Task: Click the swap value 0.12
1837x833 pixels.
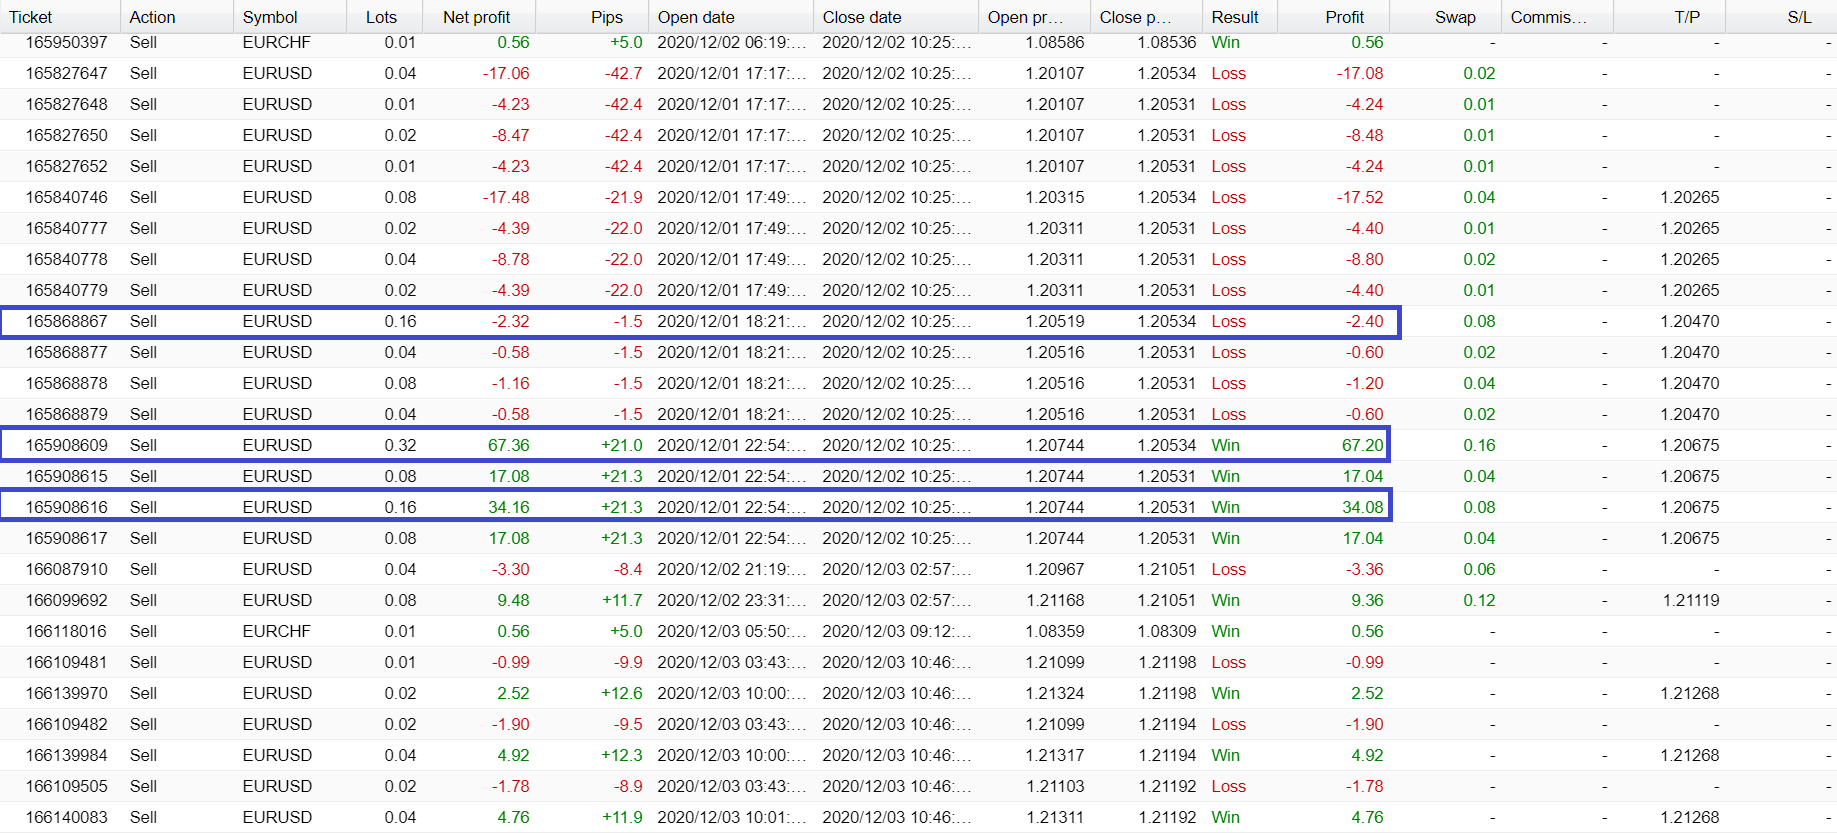Action: [x=1479, y=600]
